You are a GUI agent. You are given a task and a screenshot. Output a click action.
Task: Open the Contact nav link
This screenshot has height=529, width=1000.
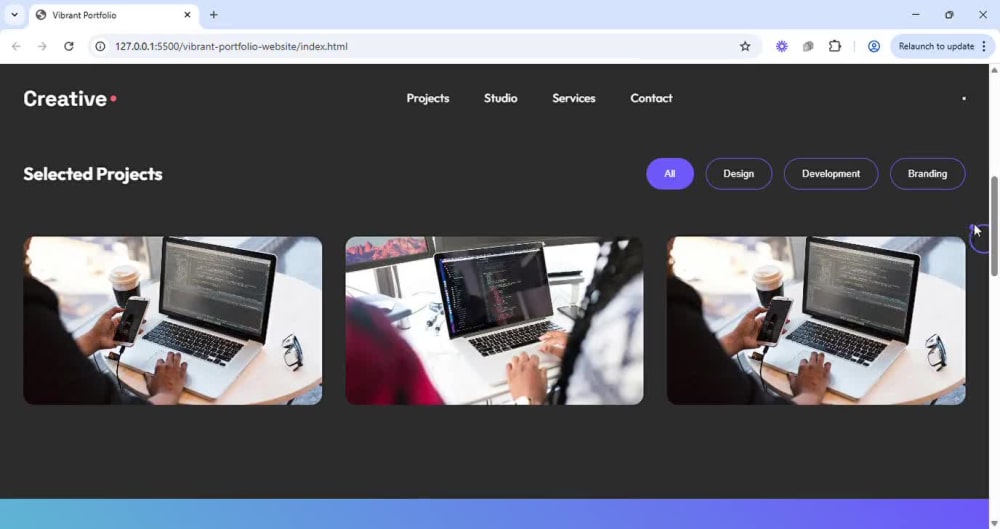pyautogui.click(x=651, y=98)
